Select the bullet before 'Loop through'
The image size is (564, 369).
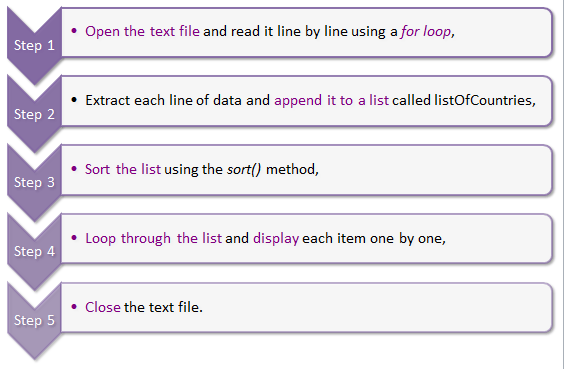click(x=74, y=238)
